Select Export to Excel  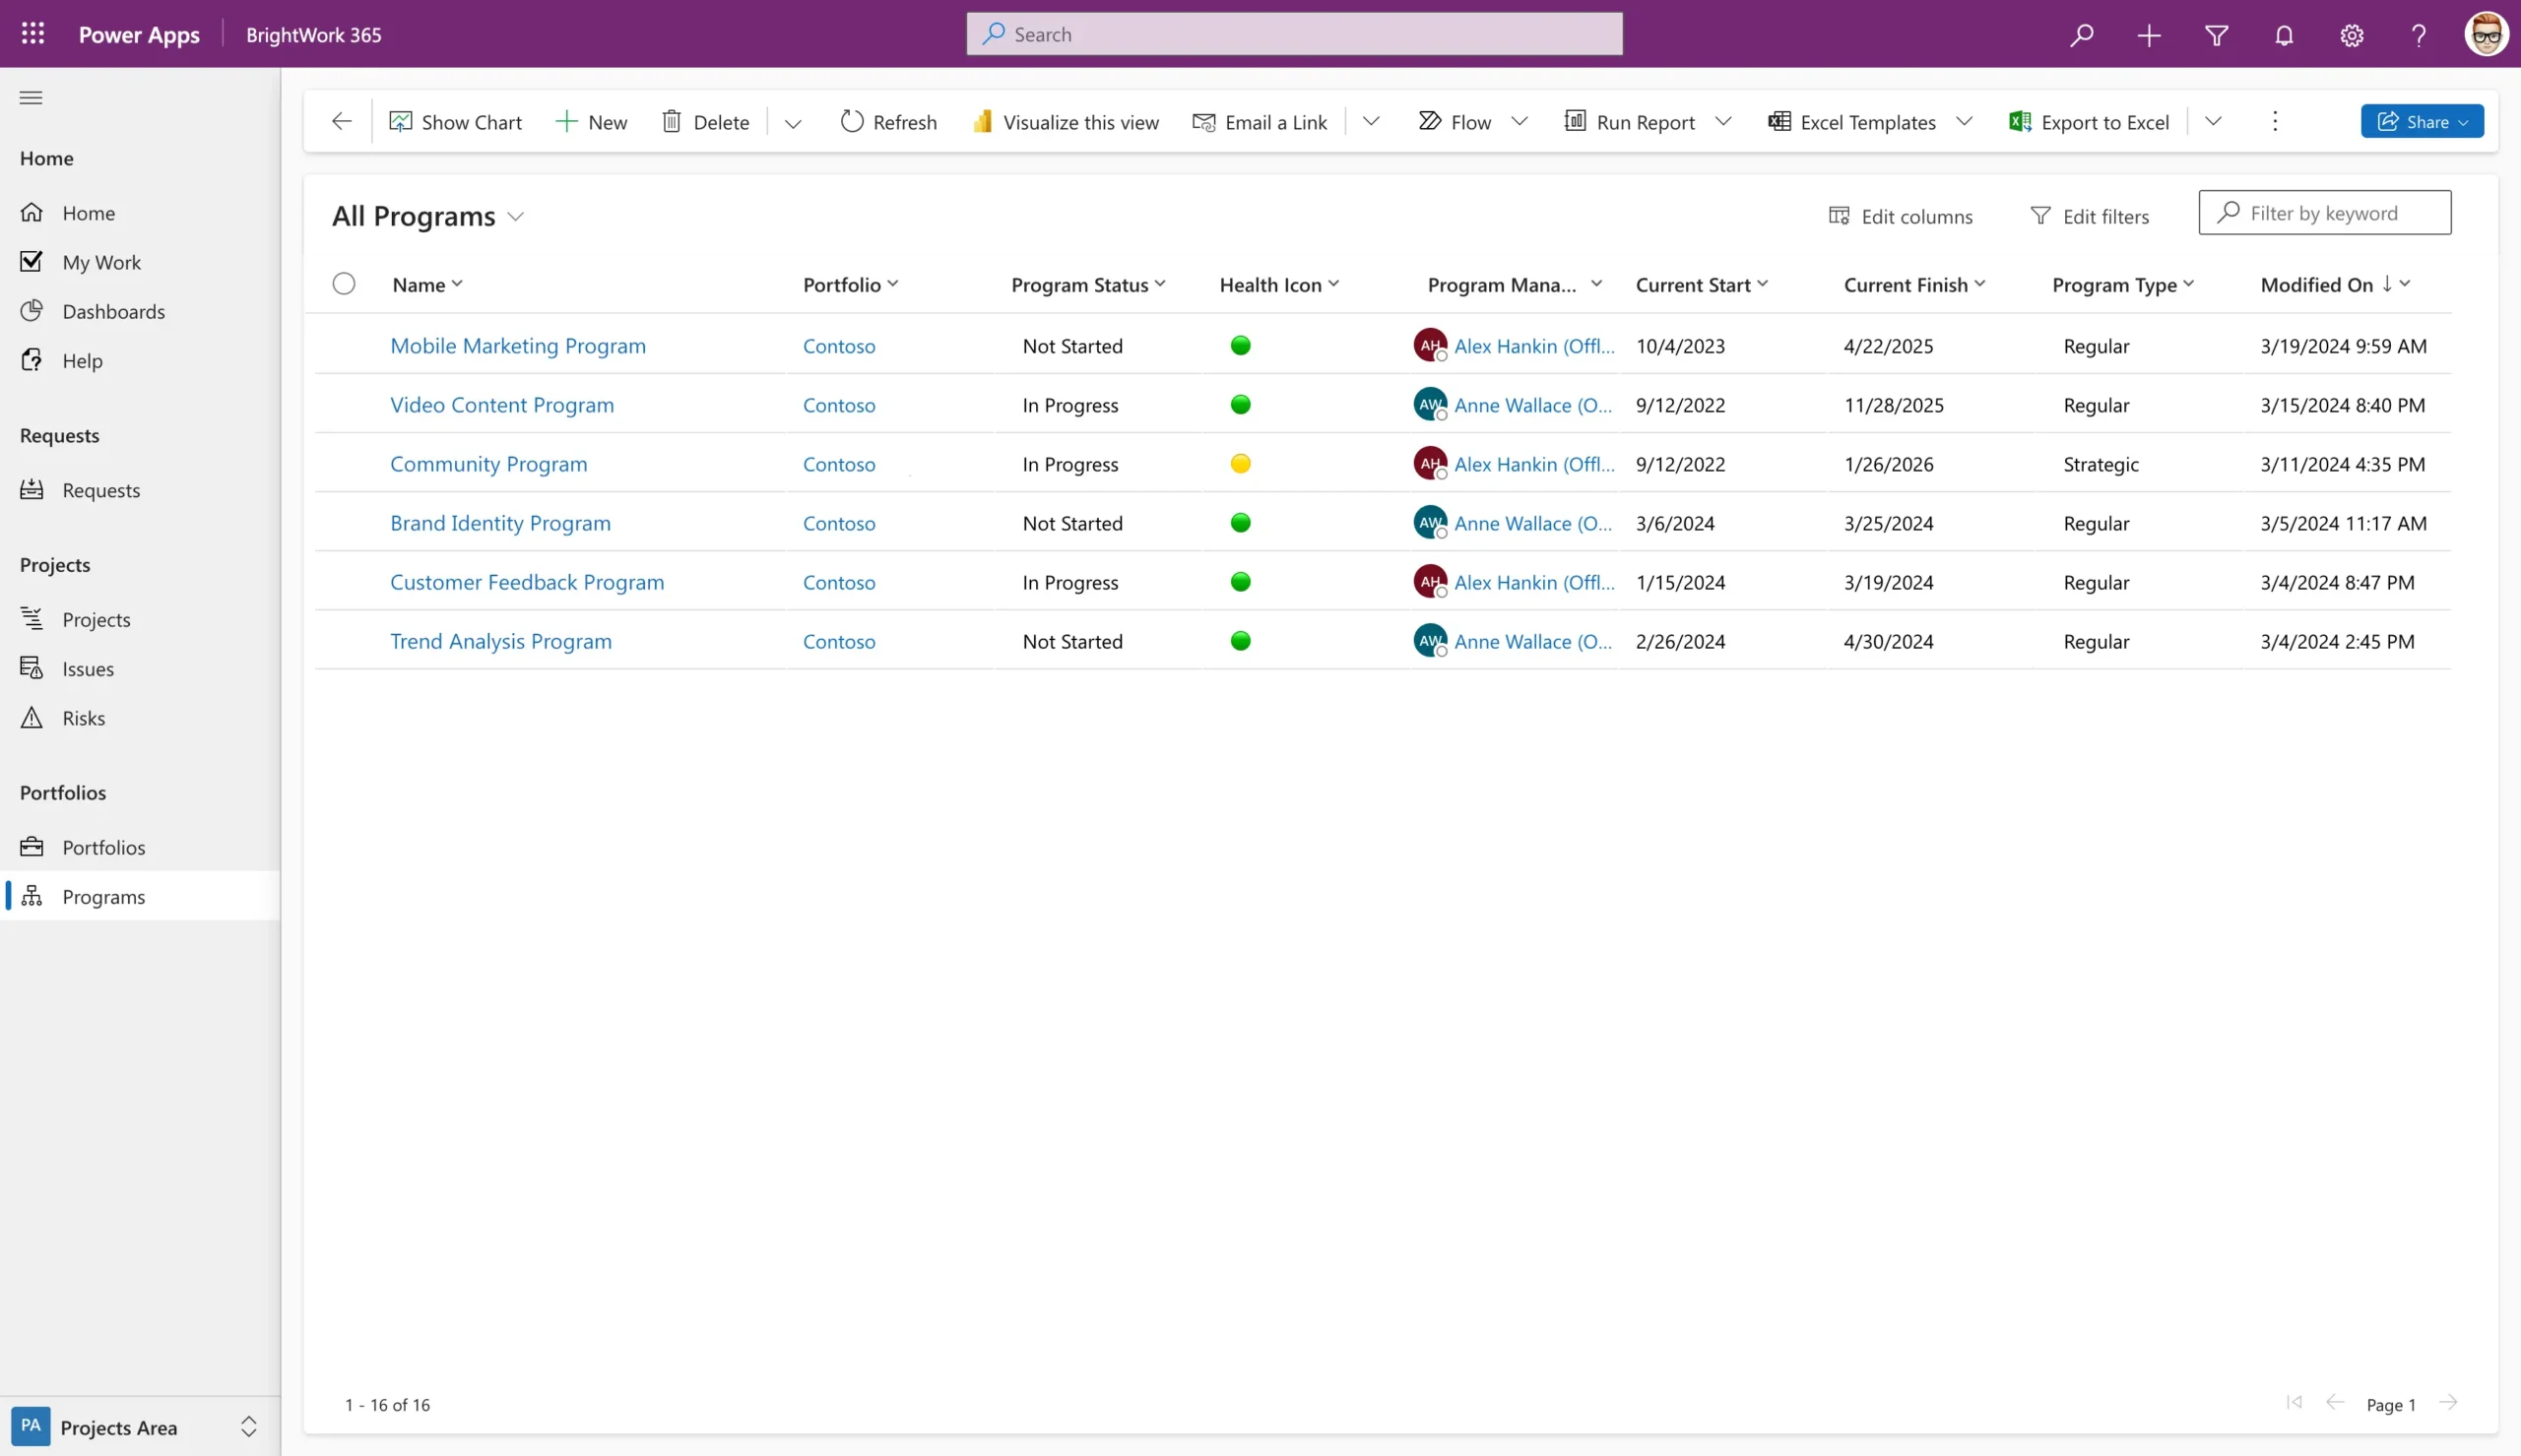click(2089, 121)
